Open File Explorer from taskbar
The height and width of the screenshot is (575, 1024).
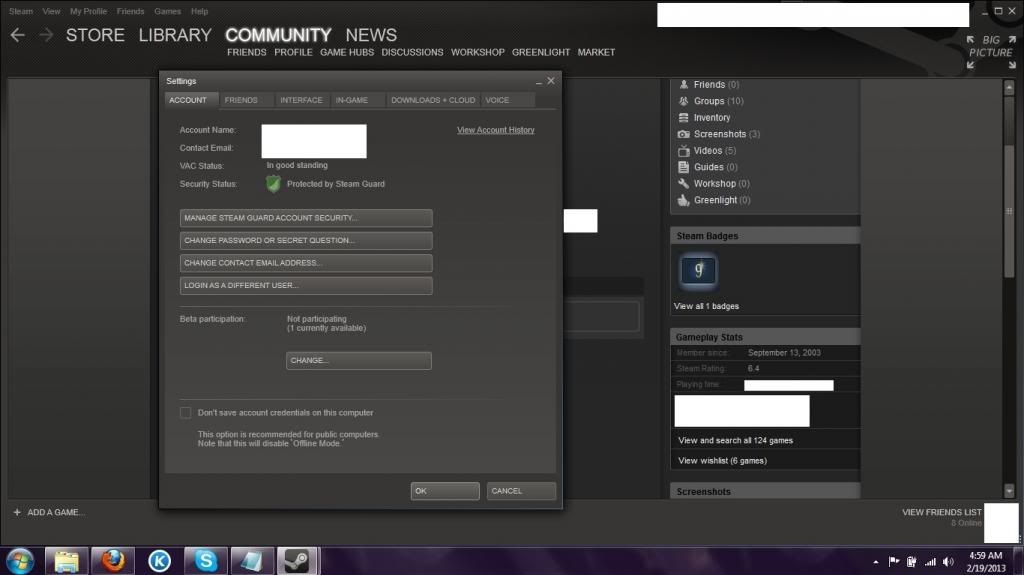(66, 561)
